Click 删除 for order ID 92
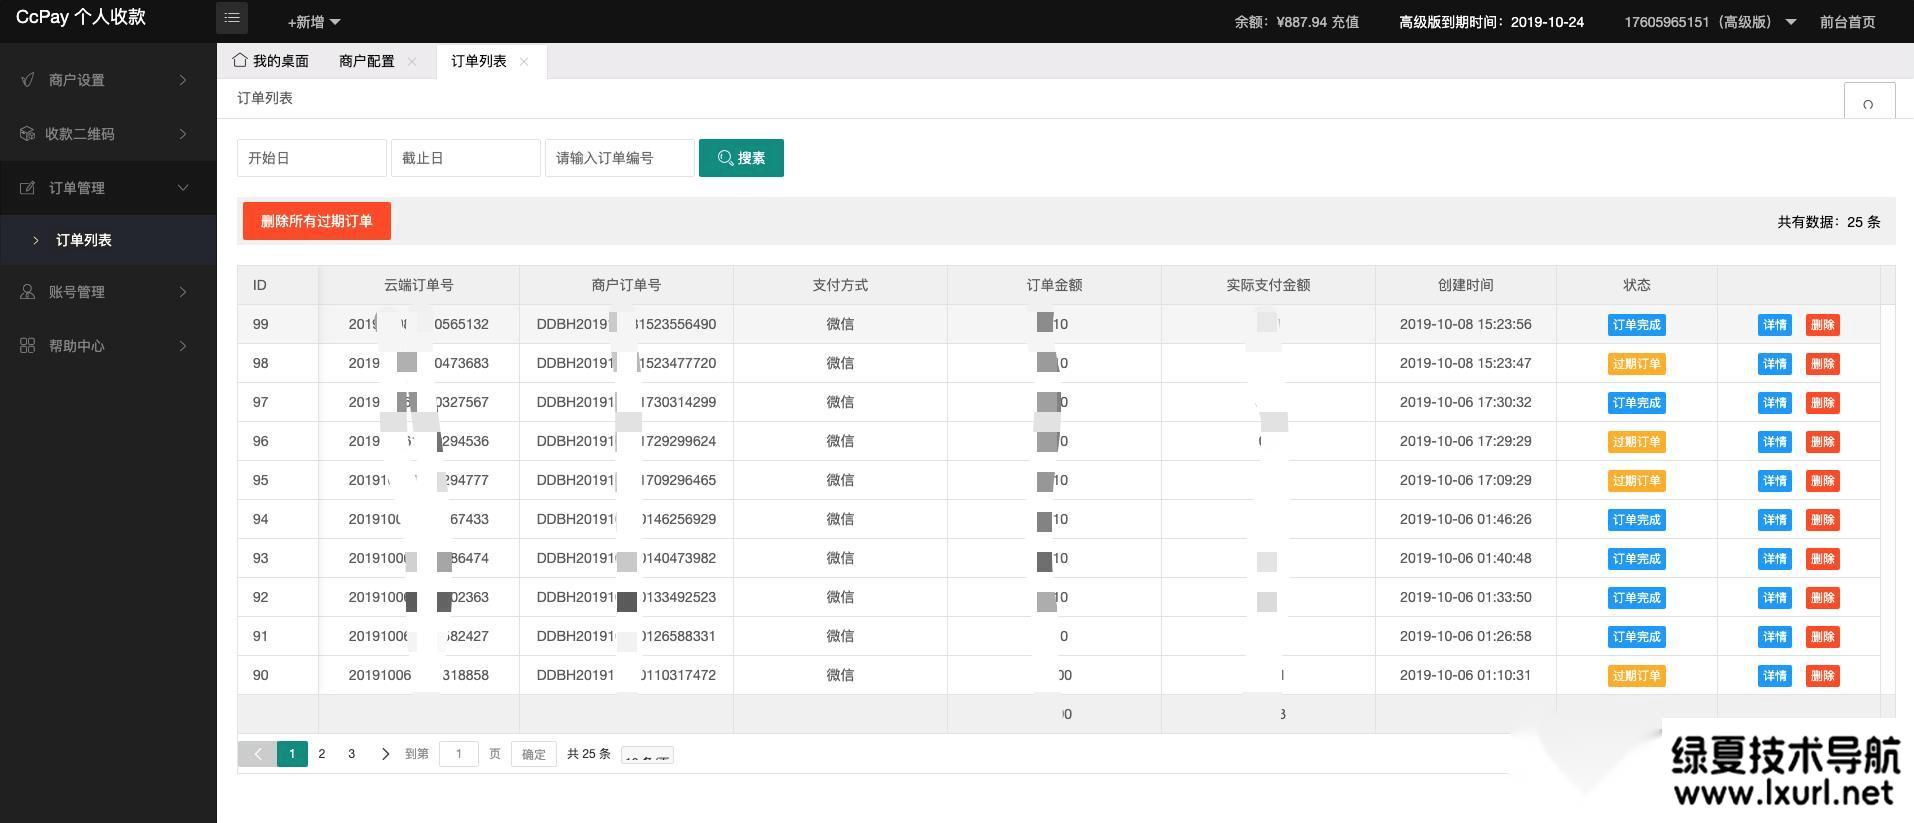Image resolution: width=1914 pixels, height=823 pixels. 1823,598
